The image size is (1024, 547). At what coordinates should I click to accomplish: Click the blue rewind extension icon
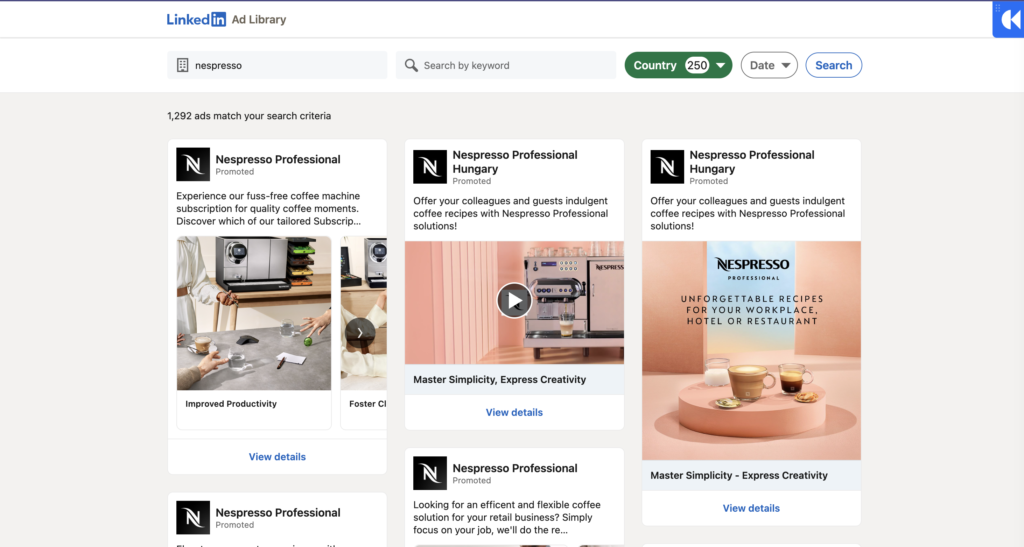(x=1009, y=19)
